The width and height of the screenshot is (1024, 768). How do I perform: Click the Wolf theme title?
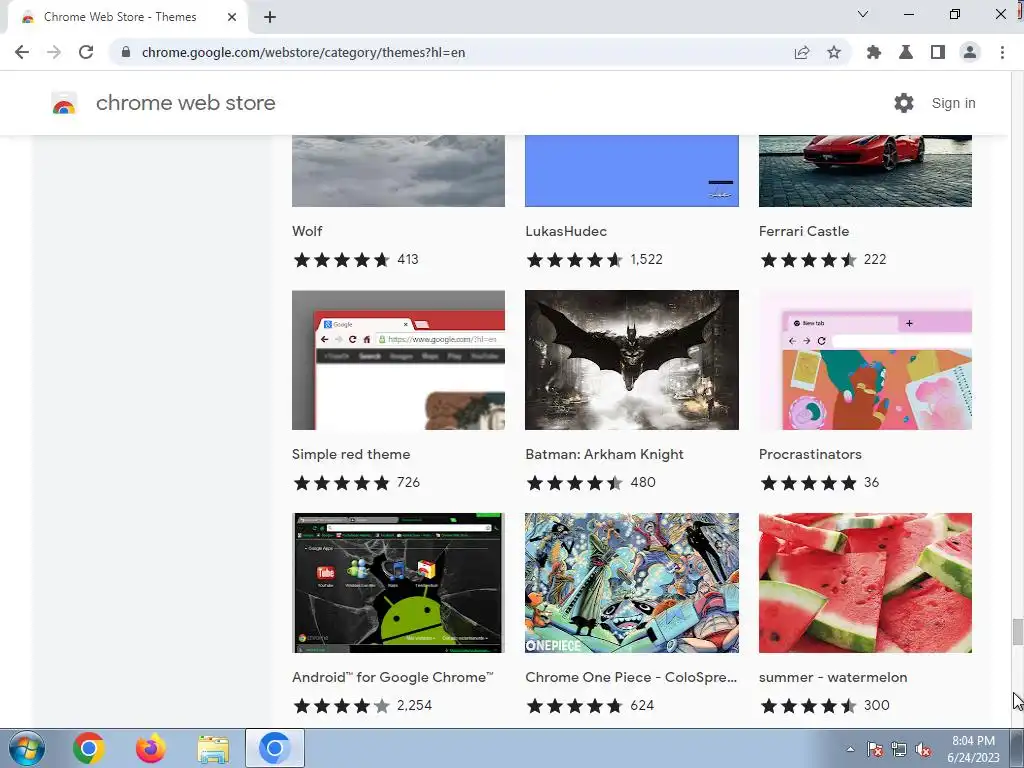[307, 231]
